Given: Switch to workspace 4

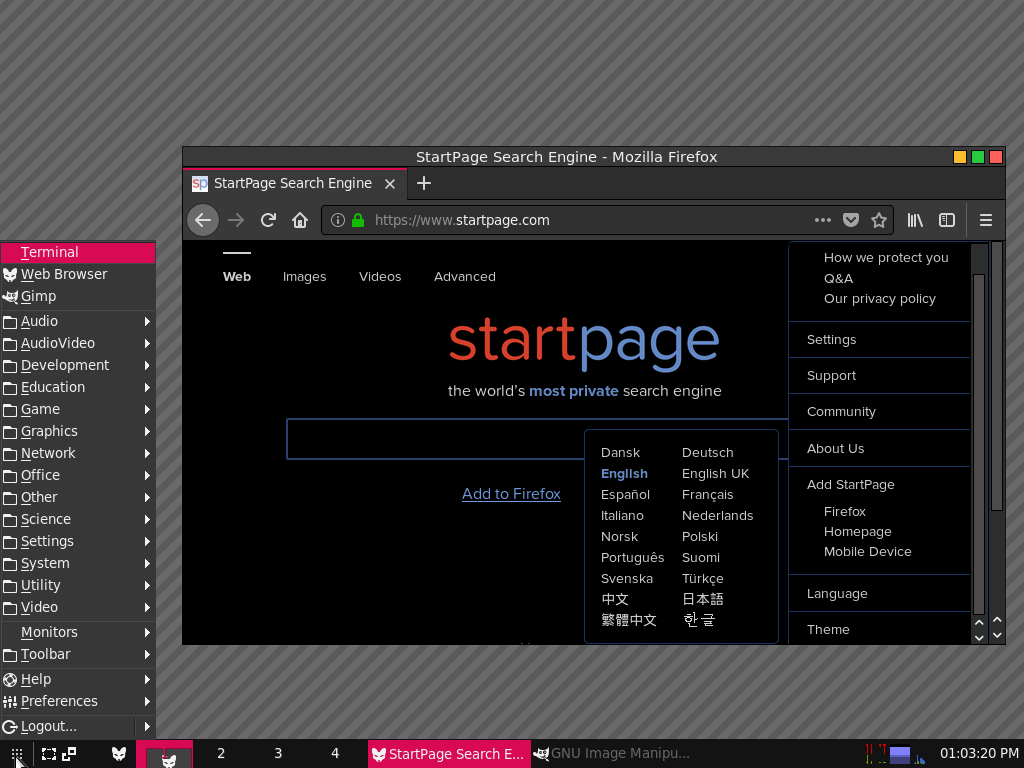Looking at the screenshot, I should [x=335, y=754].
